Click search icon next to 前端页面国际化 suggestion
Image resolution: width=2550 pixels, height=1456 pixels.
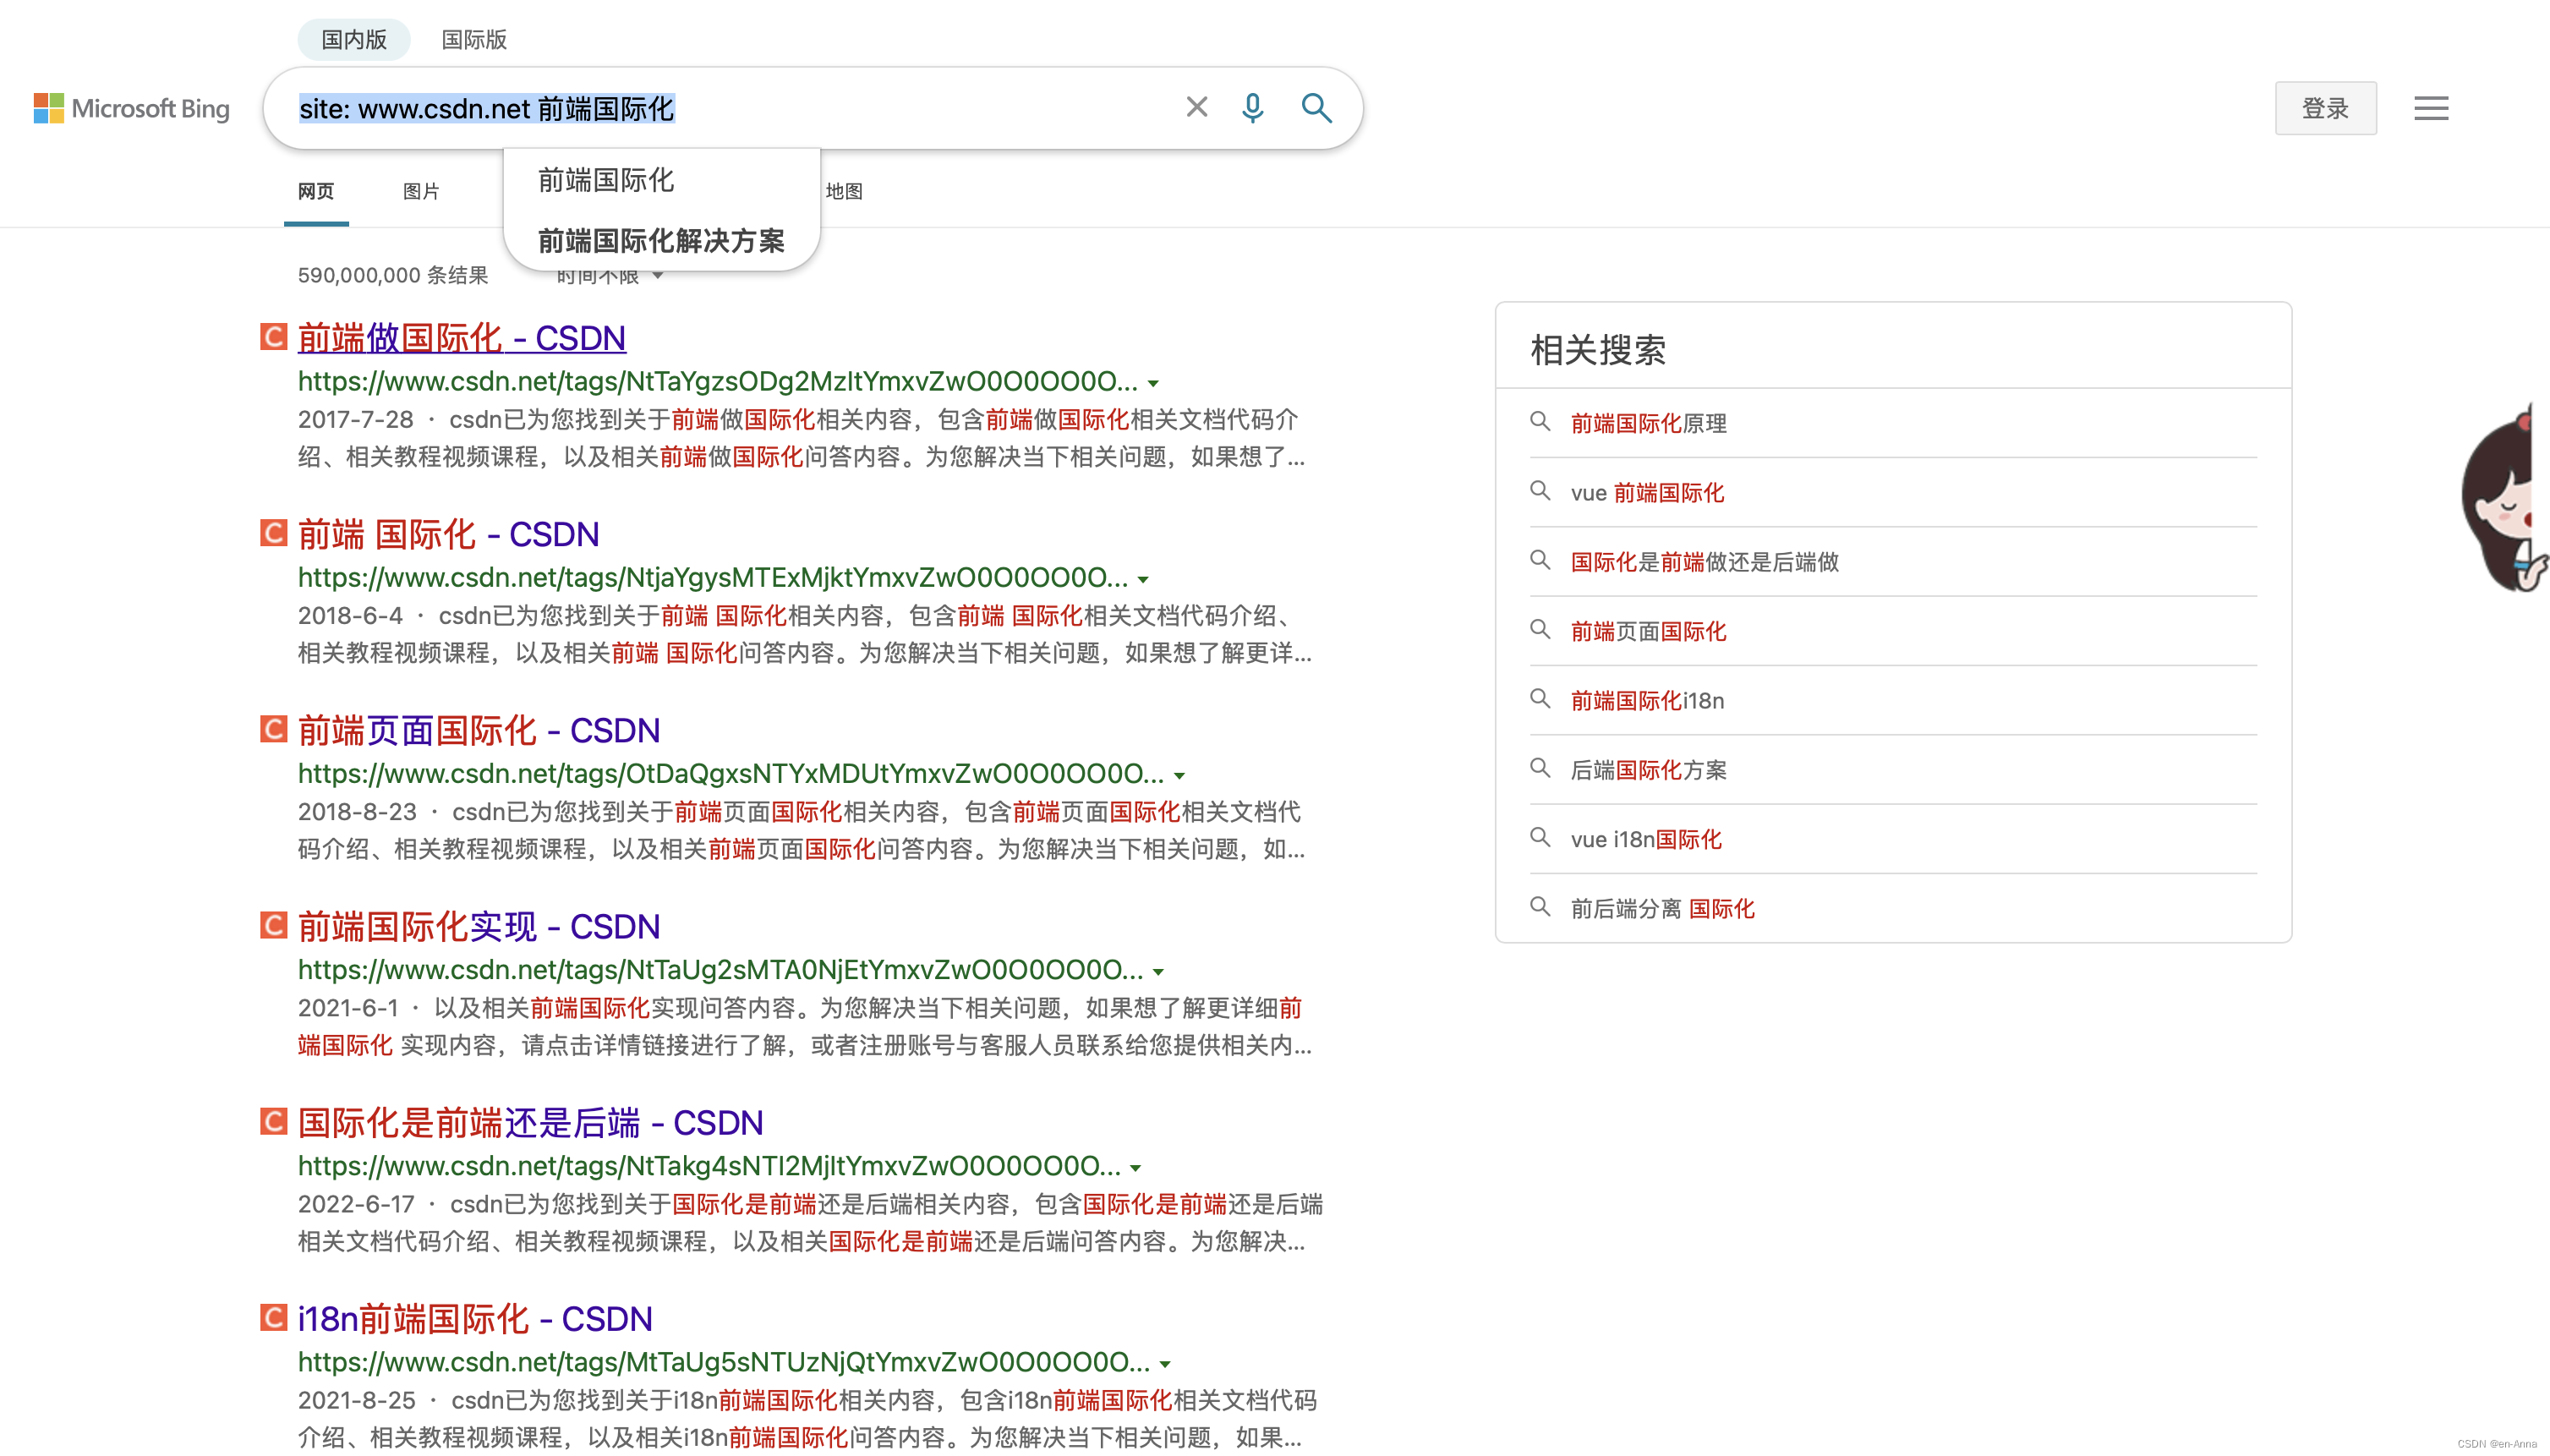coord(1540,630)
